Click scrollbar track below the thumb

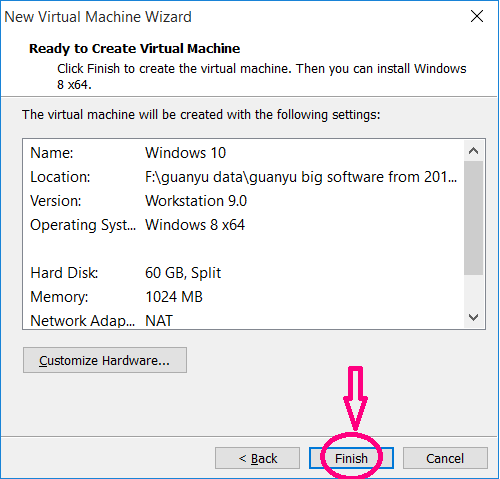[x=473, y=291]
